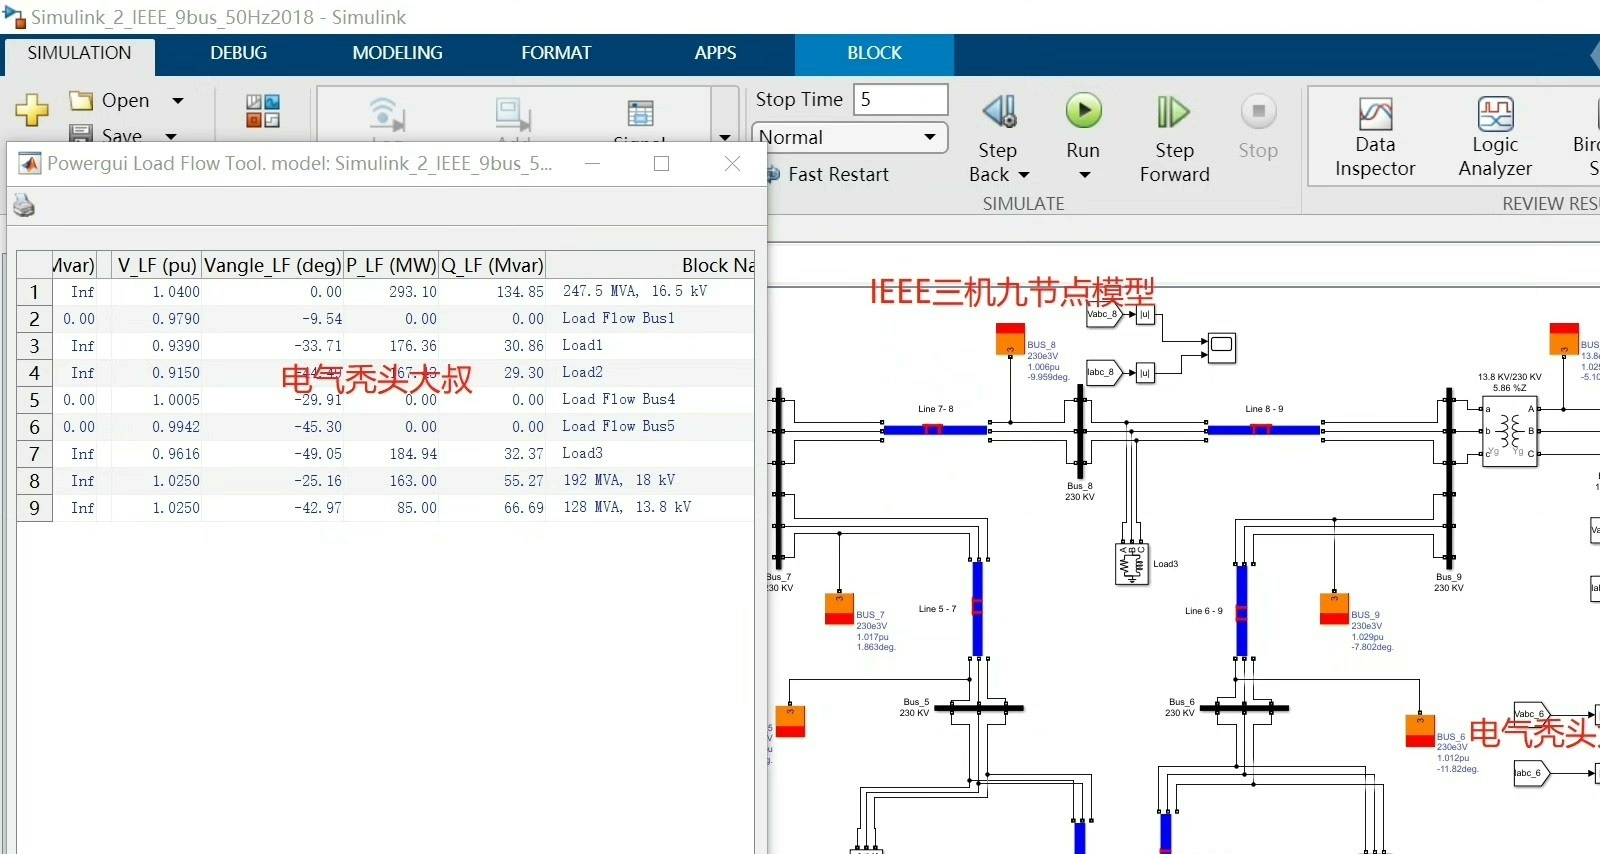Collapse the toolstrip arrow at right edge
The height and width of the screenshot is (854, 1600).
1594,54
